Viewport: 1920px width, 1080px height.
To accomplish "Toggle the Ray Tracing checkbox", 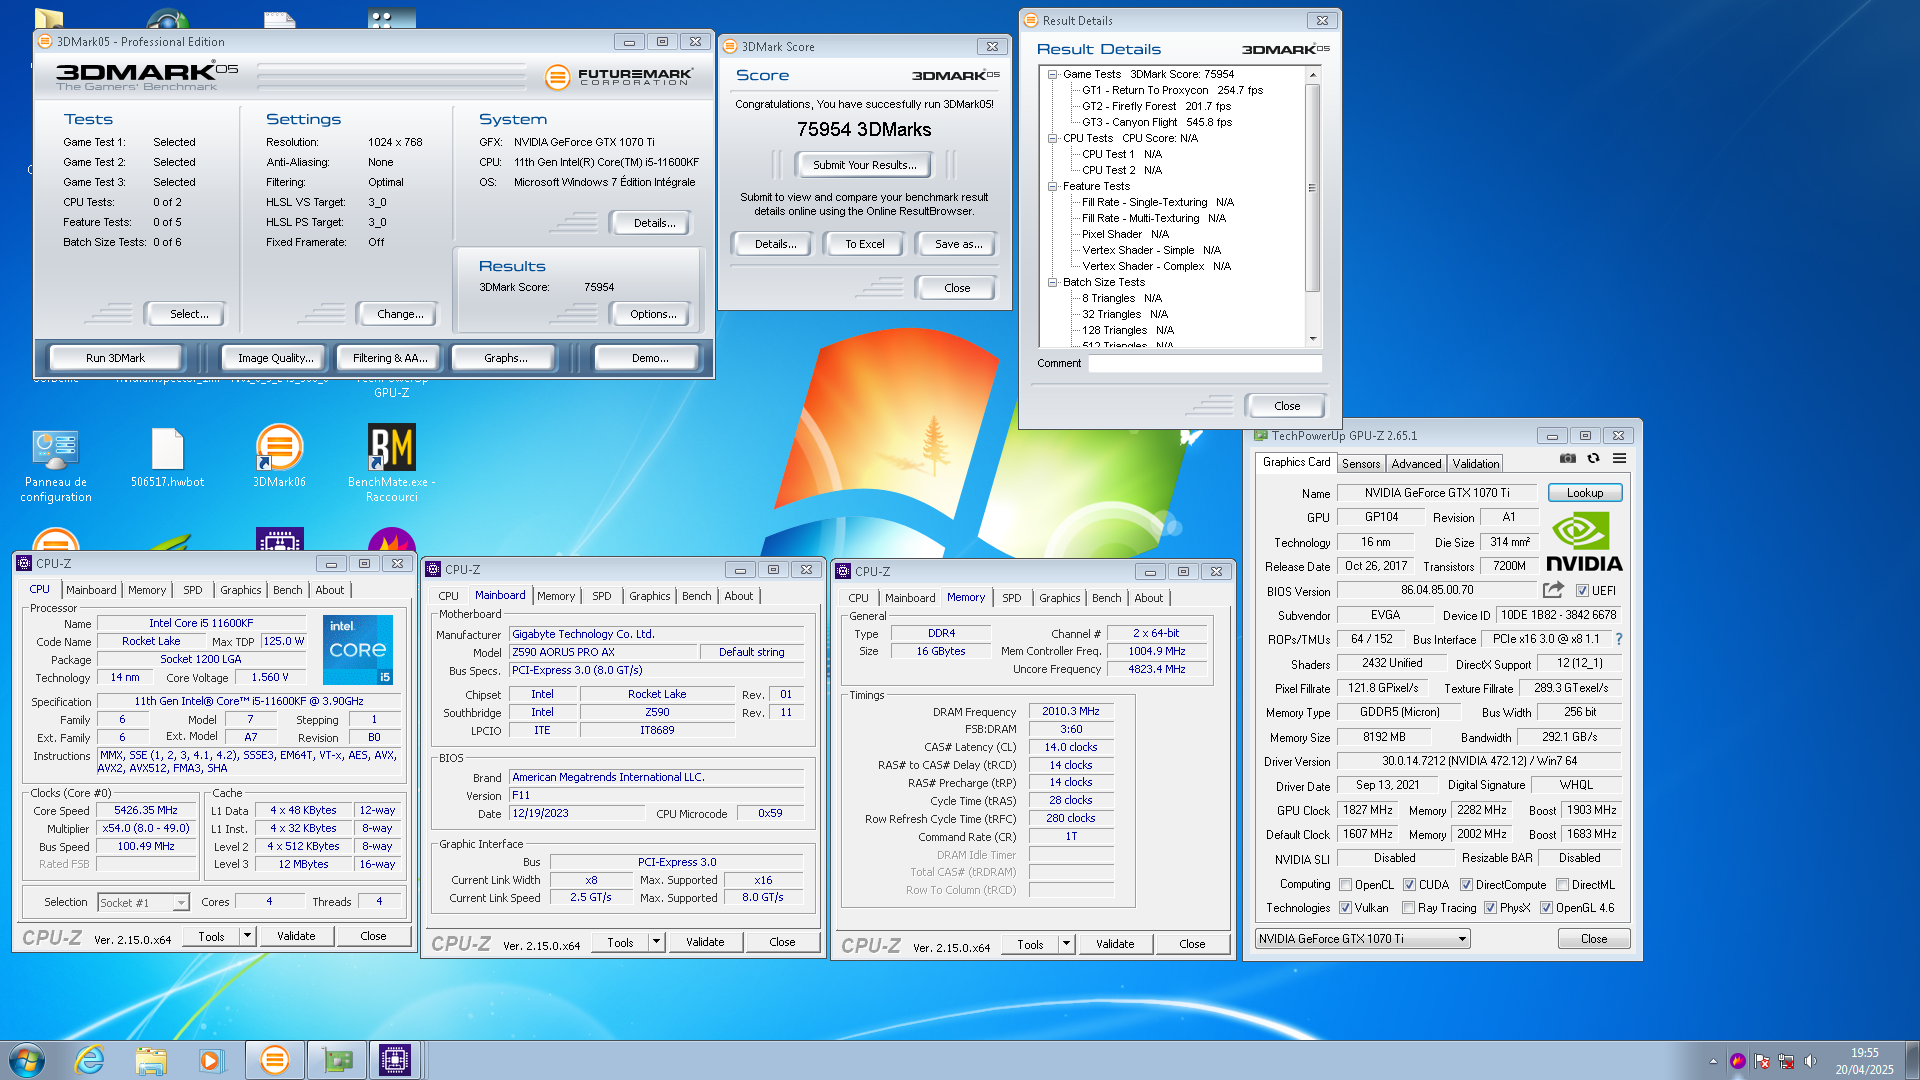I will click(1408, 908).
